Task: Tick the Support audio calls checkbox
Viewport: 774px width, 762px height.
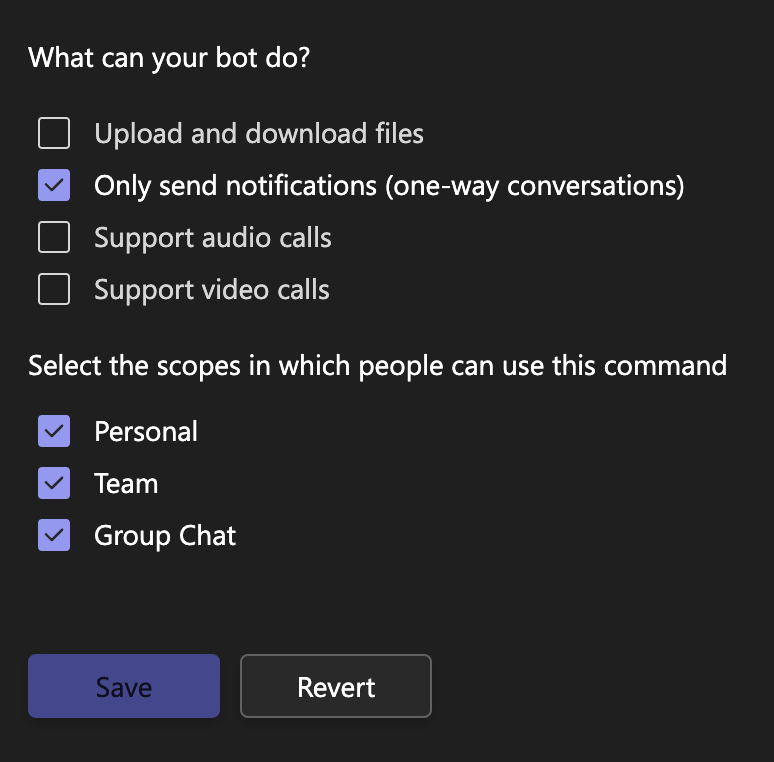Action: (54, 237)
